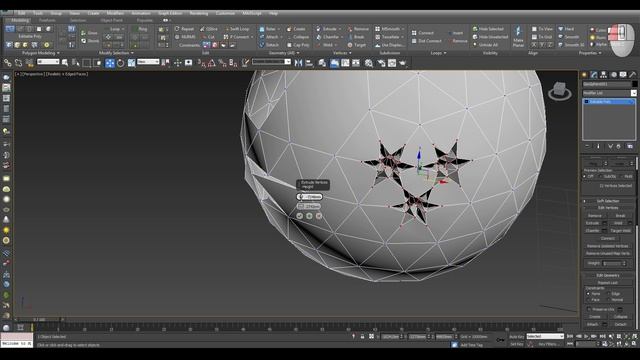The image size is (640, 360).
Task: Open the Create command panel tab
Action: tap(584, 75)
